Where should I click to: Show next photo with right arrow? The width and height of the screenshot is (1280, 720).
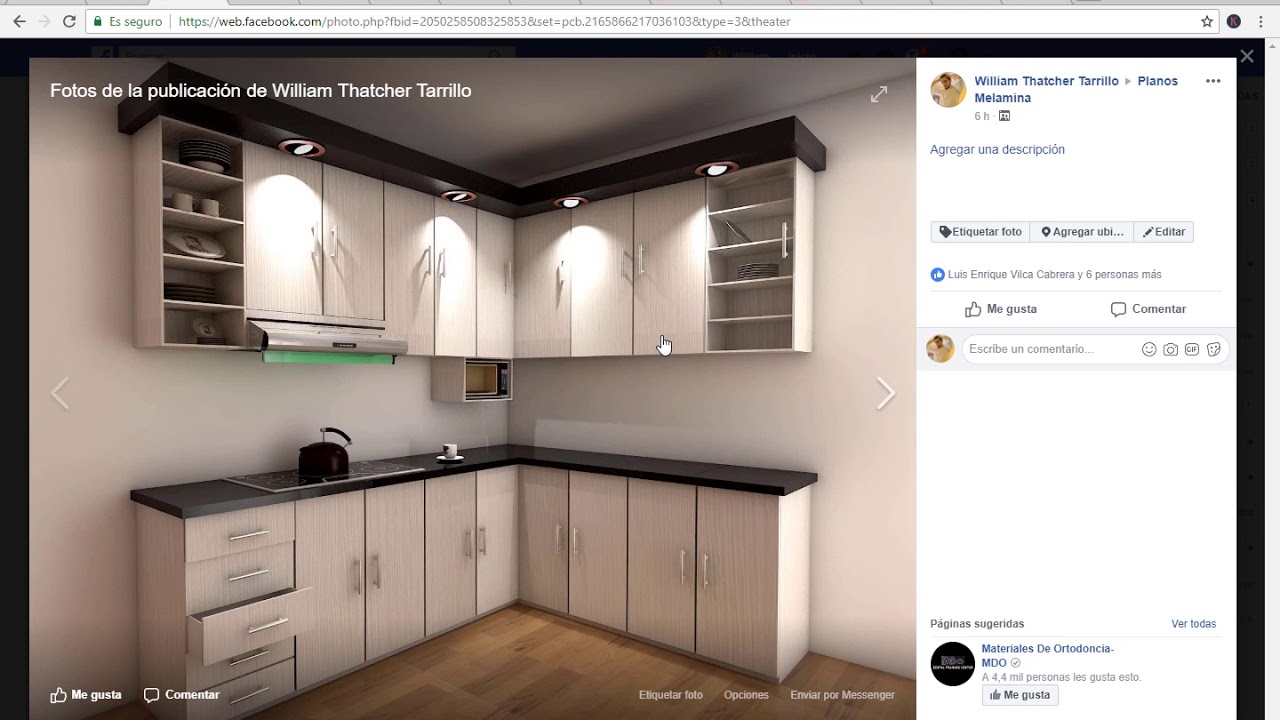(885, 394)
